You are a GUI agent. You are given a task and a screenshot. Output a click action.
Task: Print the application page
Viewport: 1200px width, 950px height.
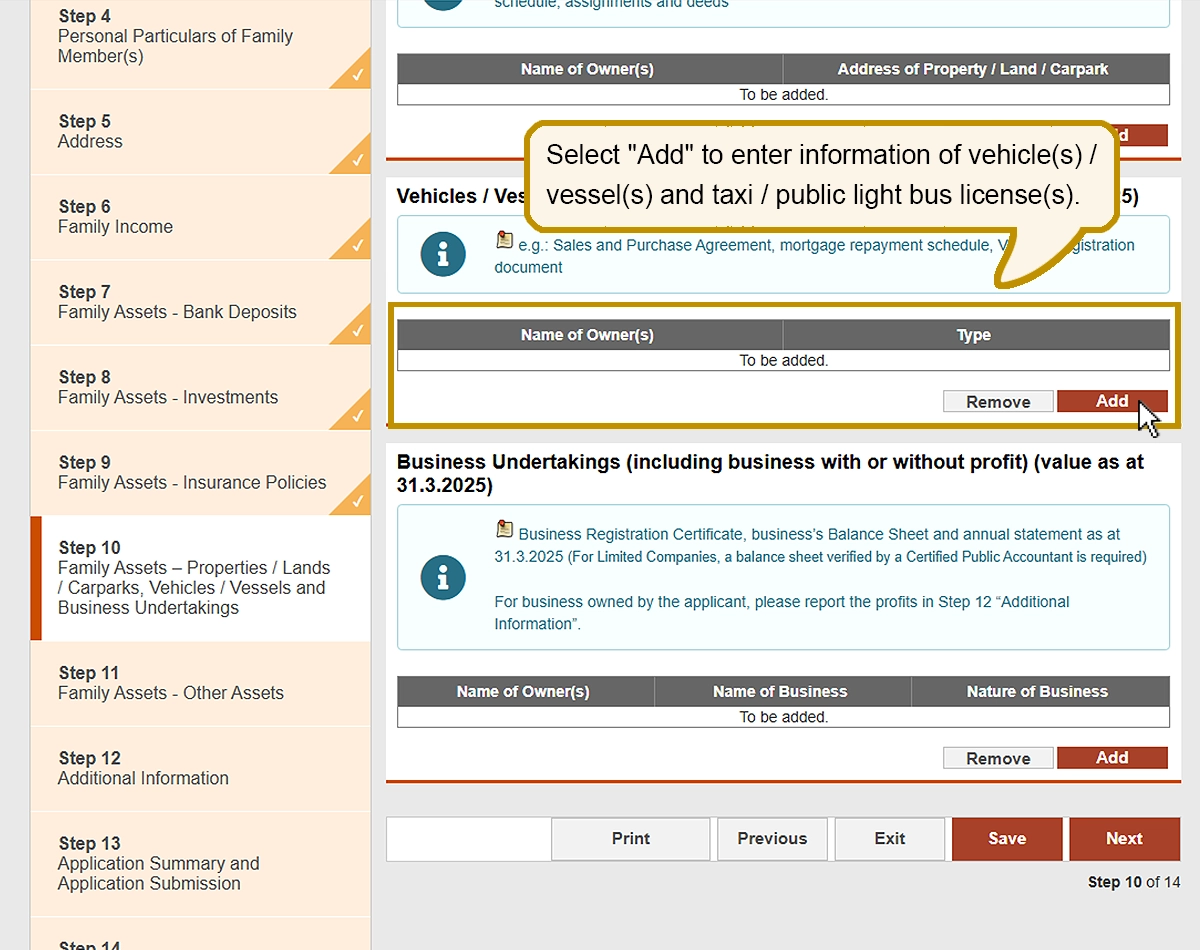click(631, 839)
